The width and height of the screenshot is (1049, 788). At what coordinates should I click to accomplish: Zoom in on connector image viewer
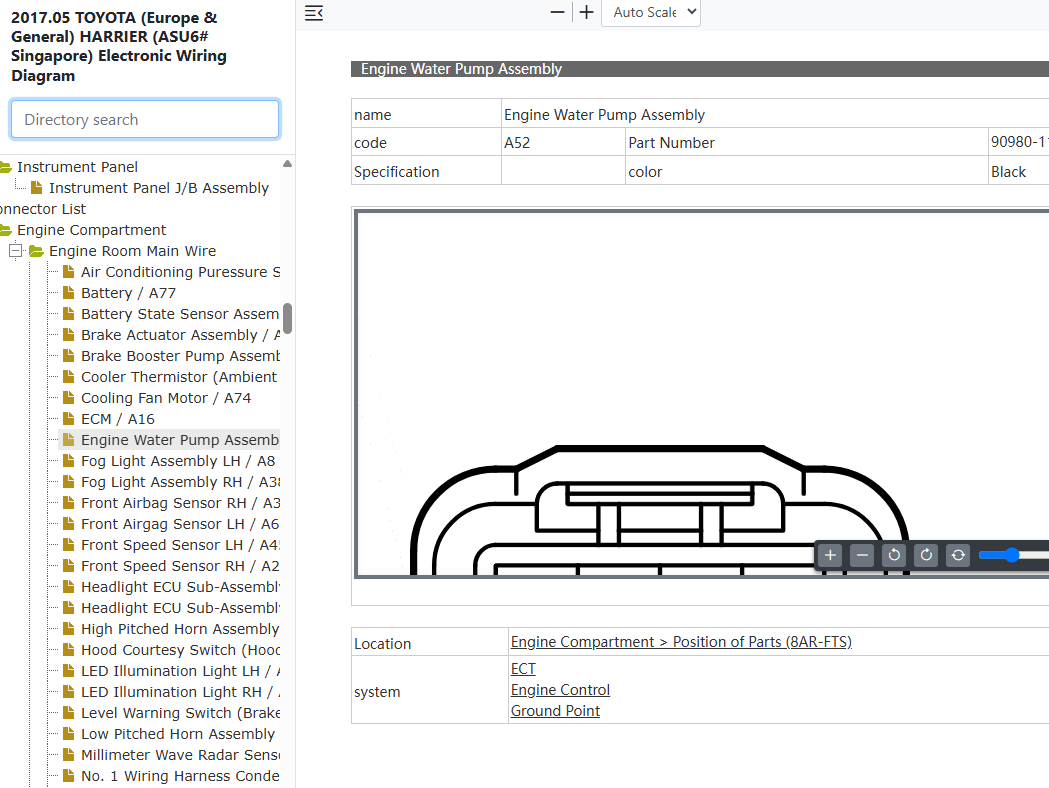830,555
